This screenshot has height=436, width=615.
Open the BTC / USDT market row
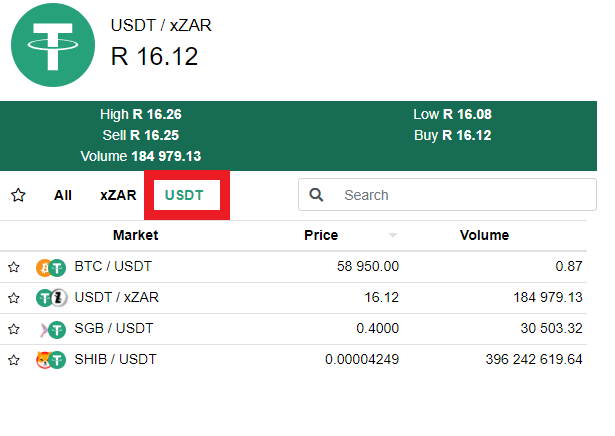[x=293, y=267]
